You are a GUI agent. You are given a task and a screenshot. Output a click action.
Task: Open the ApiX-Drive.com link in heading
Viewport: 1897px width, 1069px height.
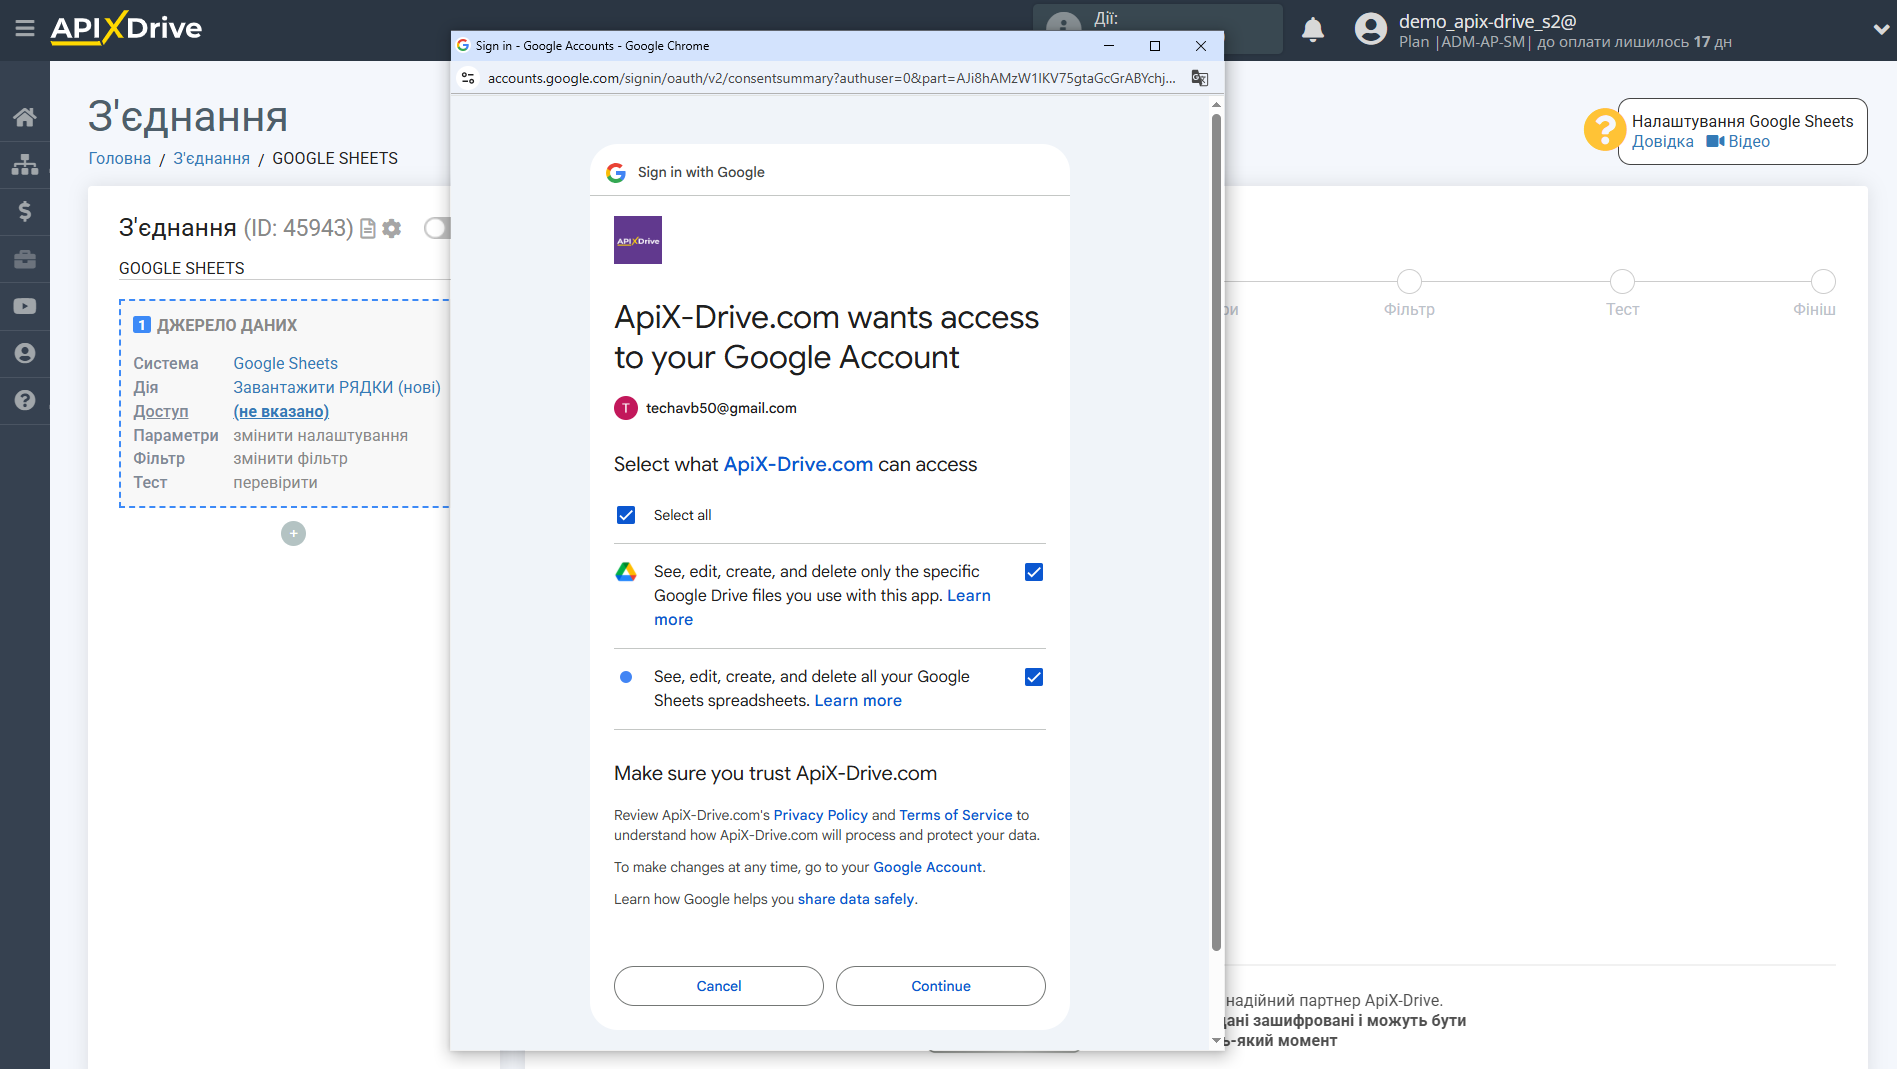(798, 465)
